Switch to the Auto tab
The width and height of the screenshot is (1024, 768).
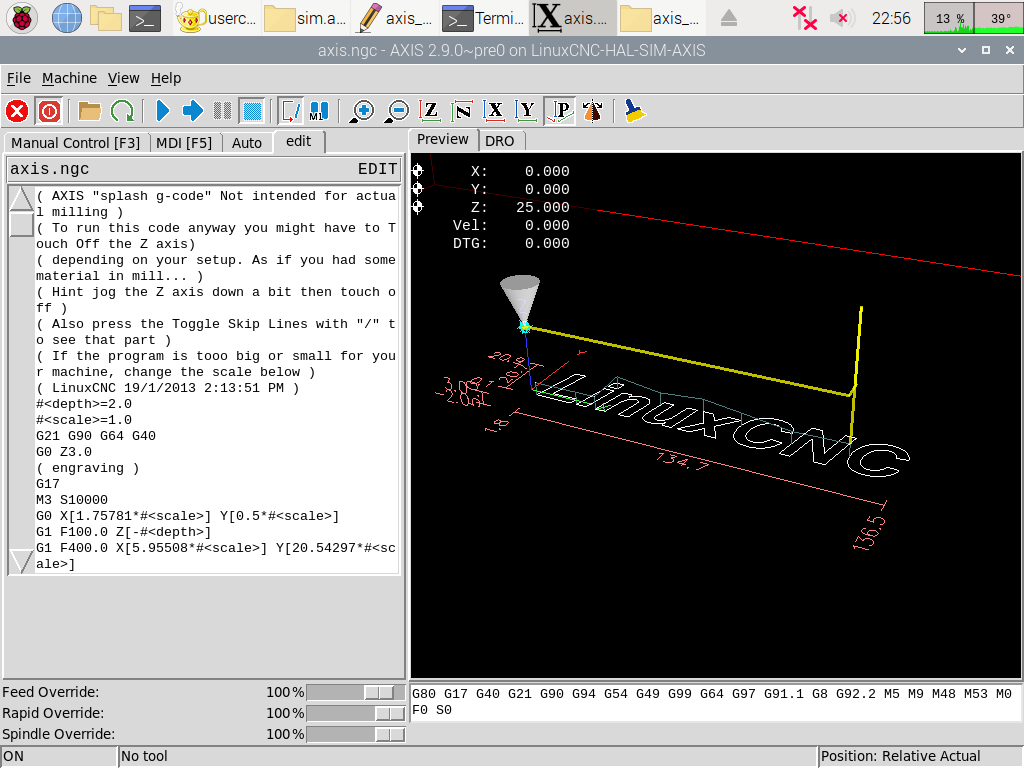(247, 143)
